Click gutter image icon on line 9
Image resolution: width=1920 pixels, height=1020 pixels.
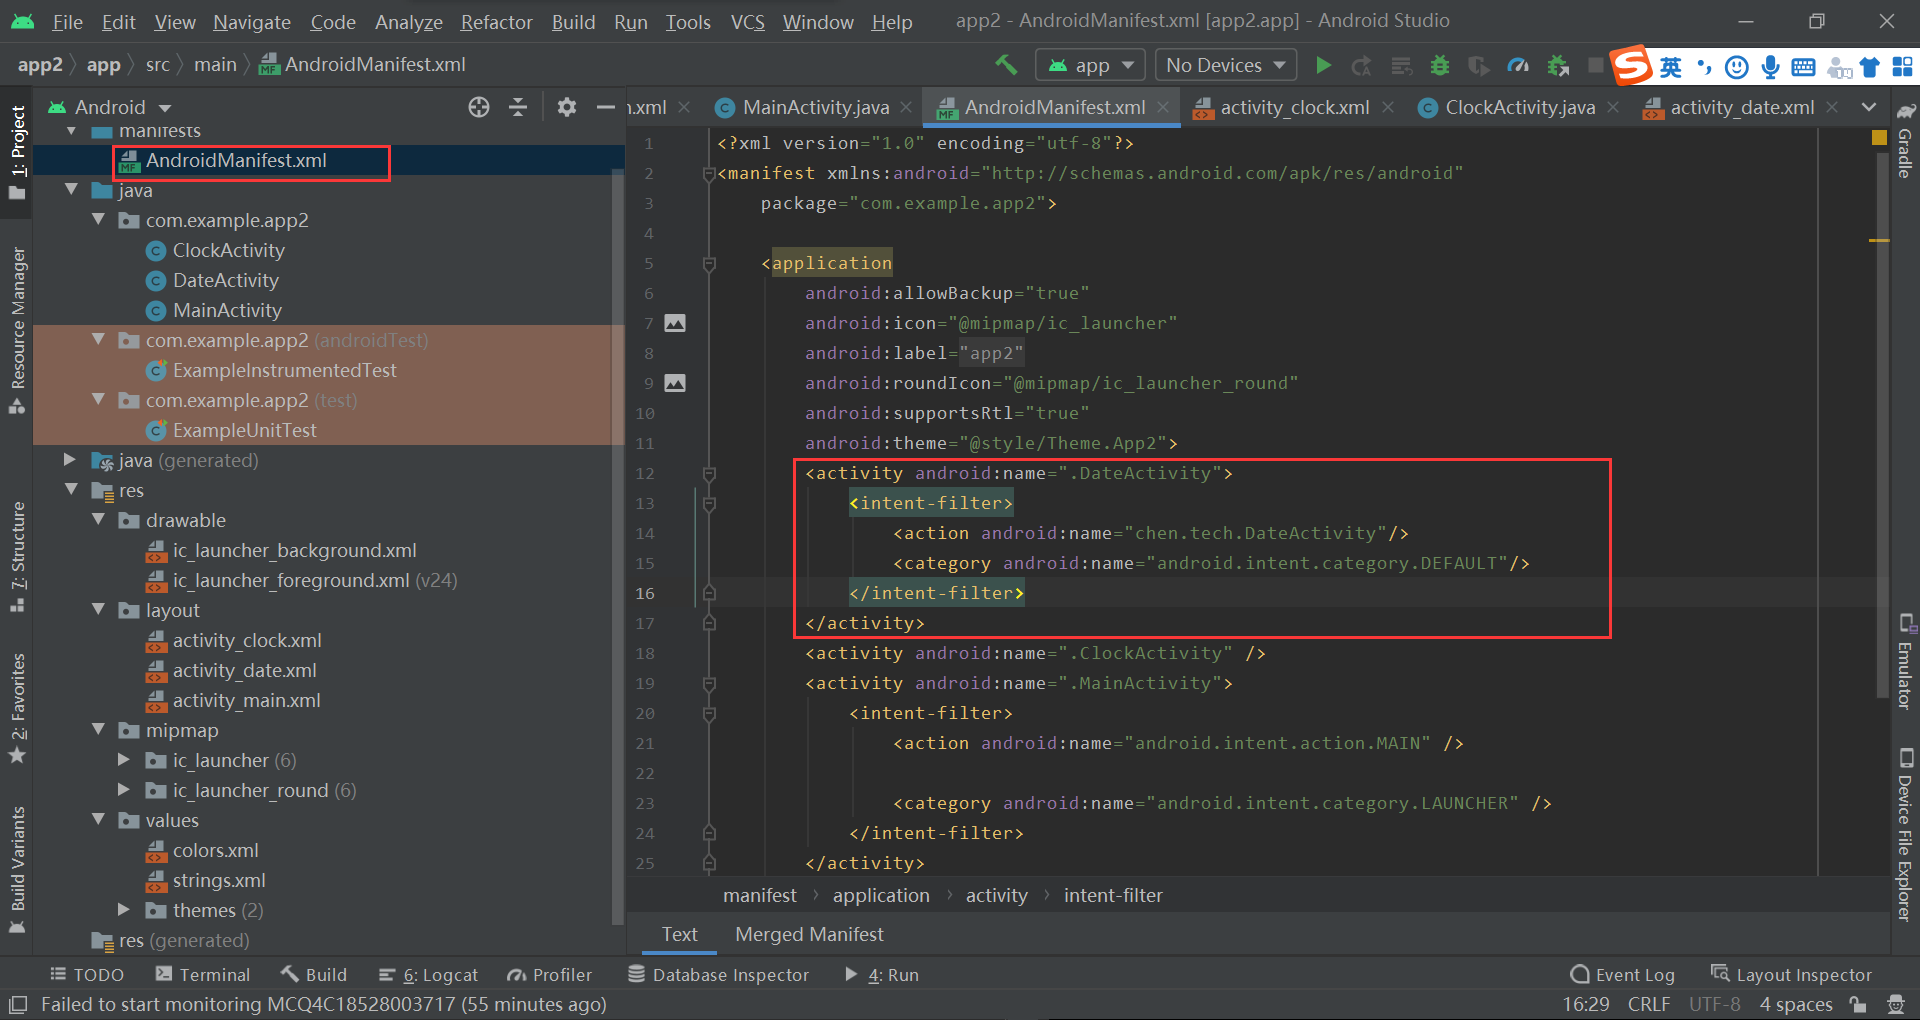pos(675,383)
